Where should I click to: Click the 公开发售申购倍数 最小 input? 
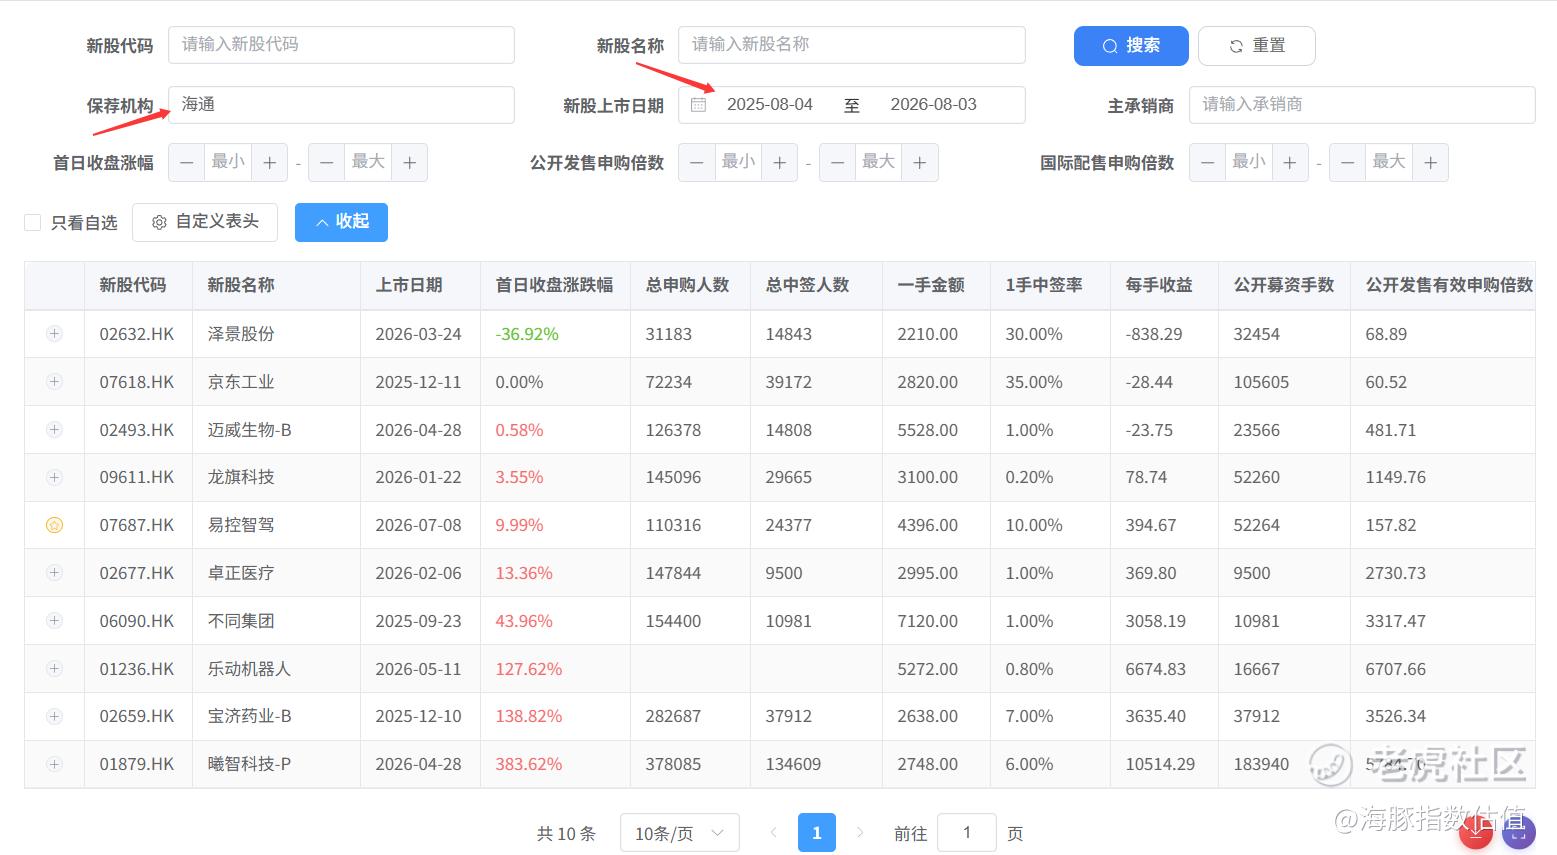[x=738, y=163]
